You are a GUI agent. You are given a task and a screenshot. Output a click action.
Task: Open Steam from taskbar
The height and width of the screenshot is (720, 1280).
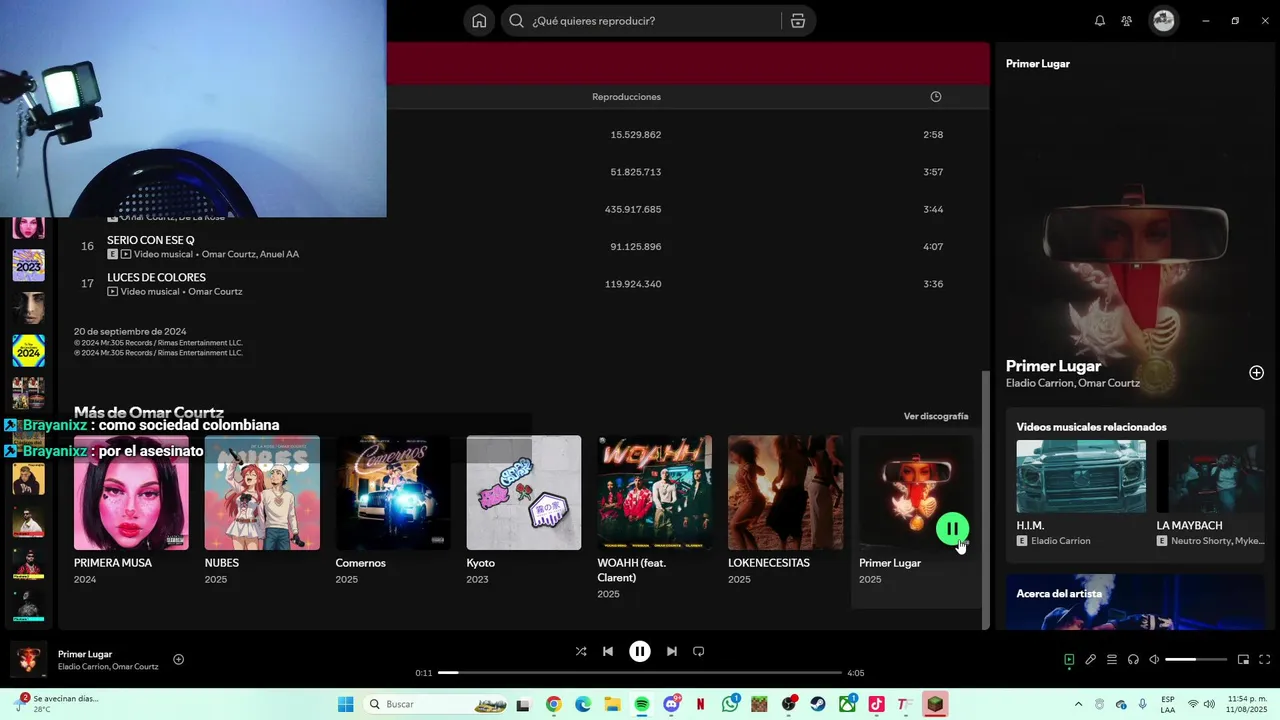point(818,704)
